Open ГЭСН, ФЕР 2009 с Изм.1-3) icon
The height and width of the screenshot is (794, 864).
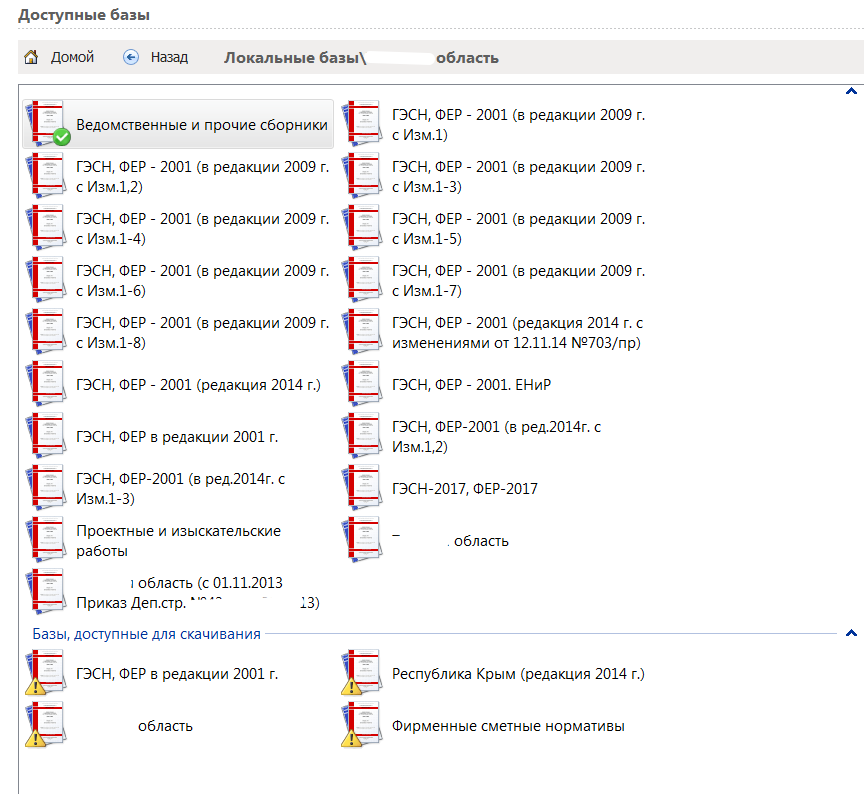click(362, 176)
